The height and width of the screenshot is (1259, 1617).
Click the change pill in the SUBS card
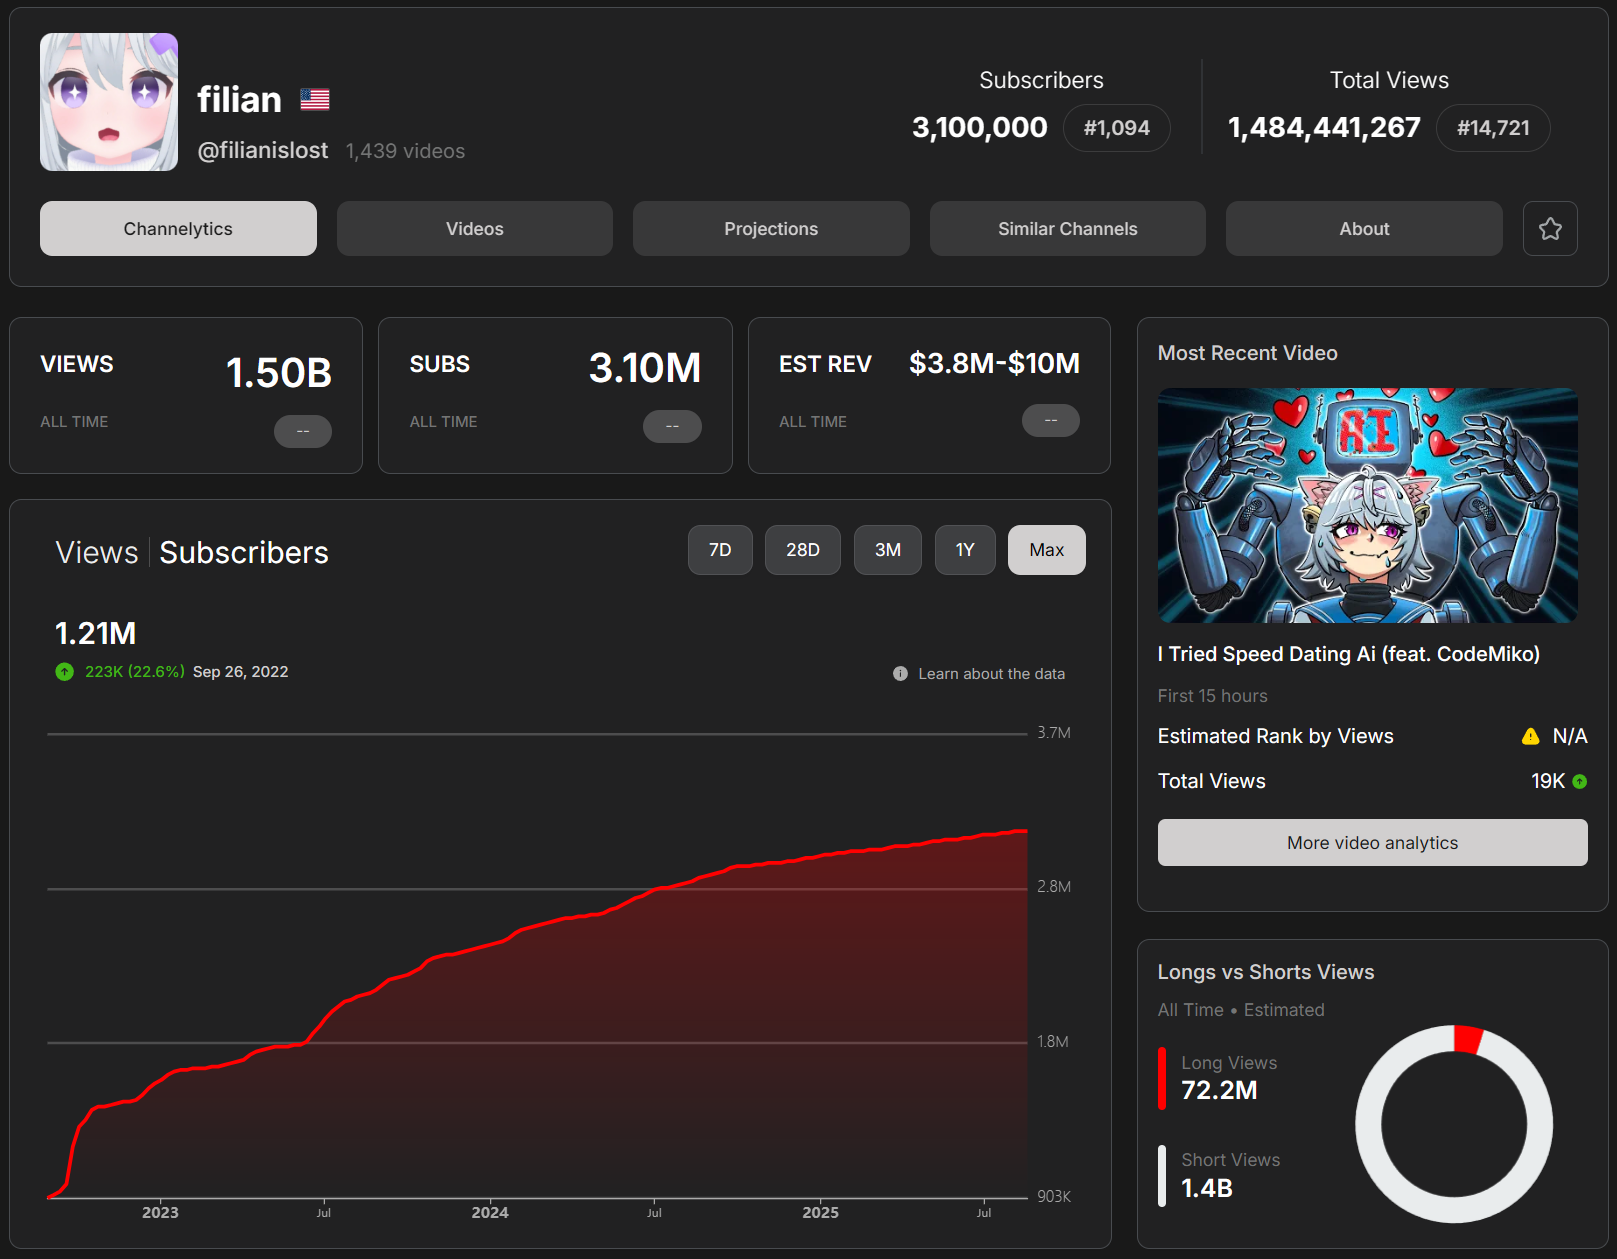[x=672, y=426]
